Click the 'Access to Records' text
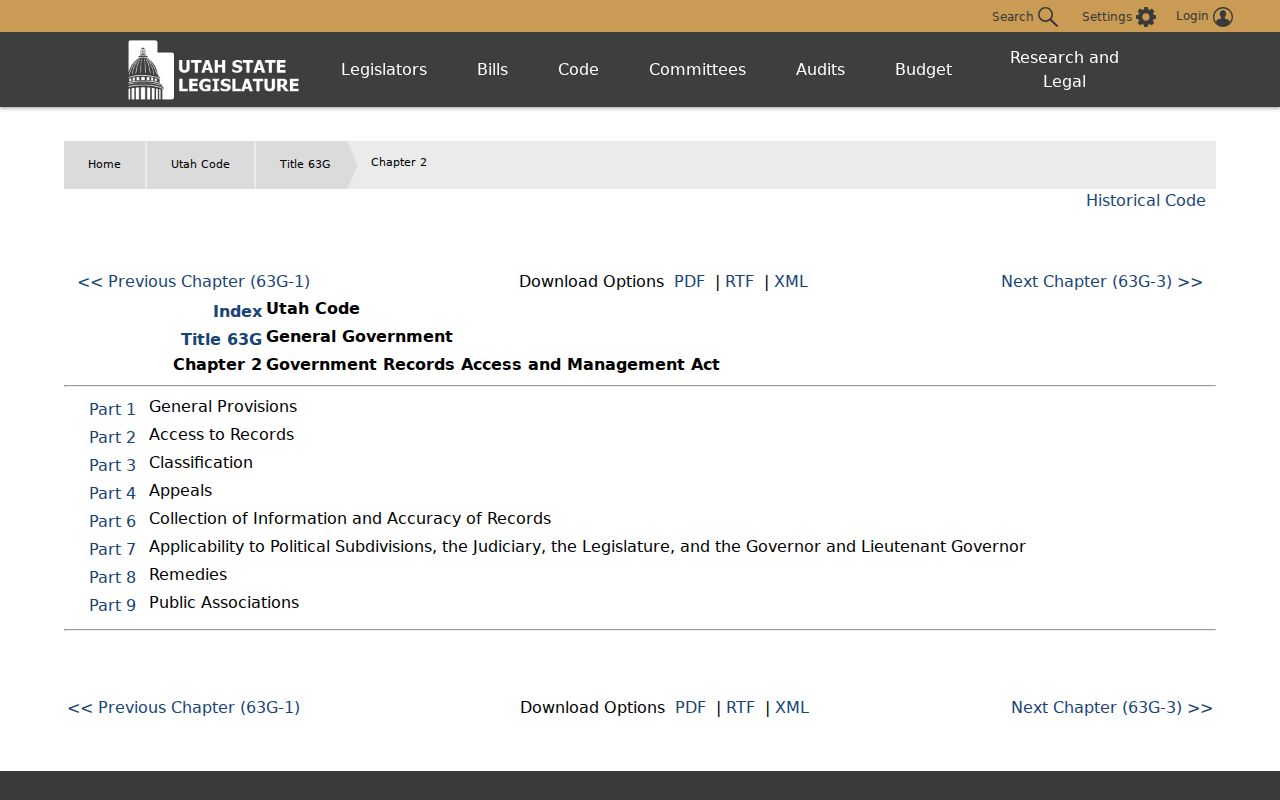 pos(222,434)
